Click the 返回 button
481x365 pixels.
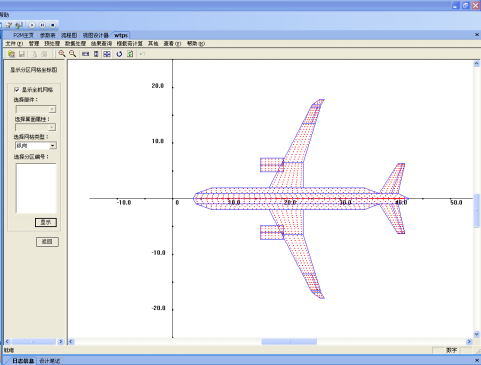click(x=47, y=242)
